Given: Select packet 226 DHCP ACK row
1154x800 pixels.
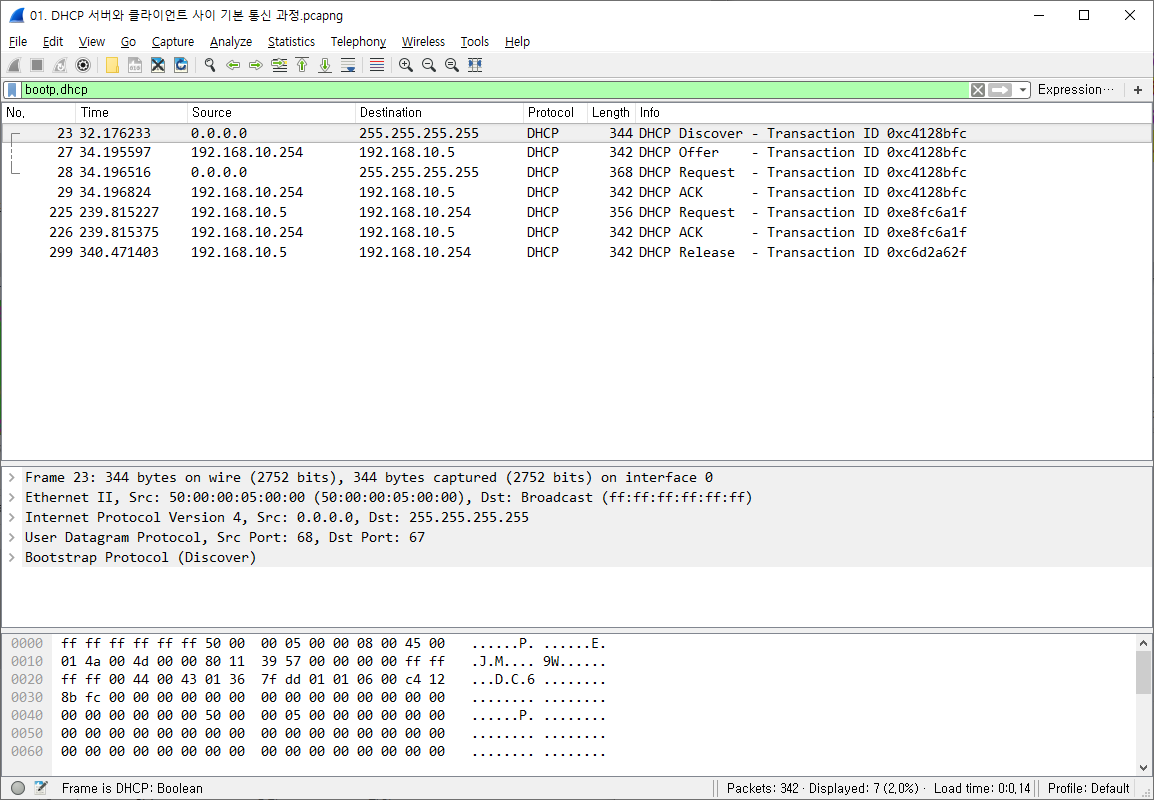Looking at the screenshot, I should click(x=577, y=232).
